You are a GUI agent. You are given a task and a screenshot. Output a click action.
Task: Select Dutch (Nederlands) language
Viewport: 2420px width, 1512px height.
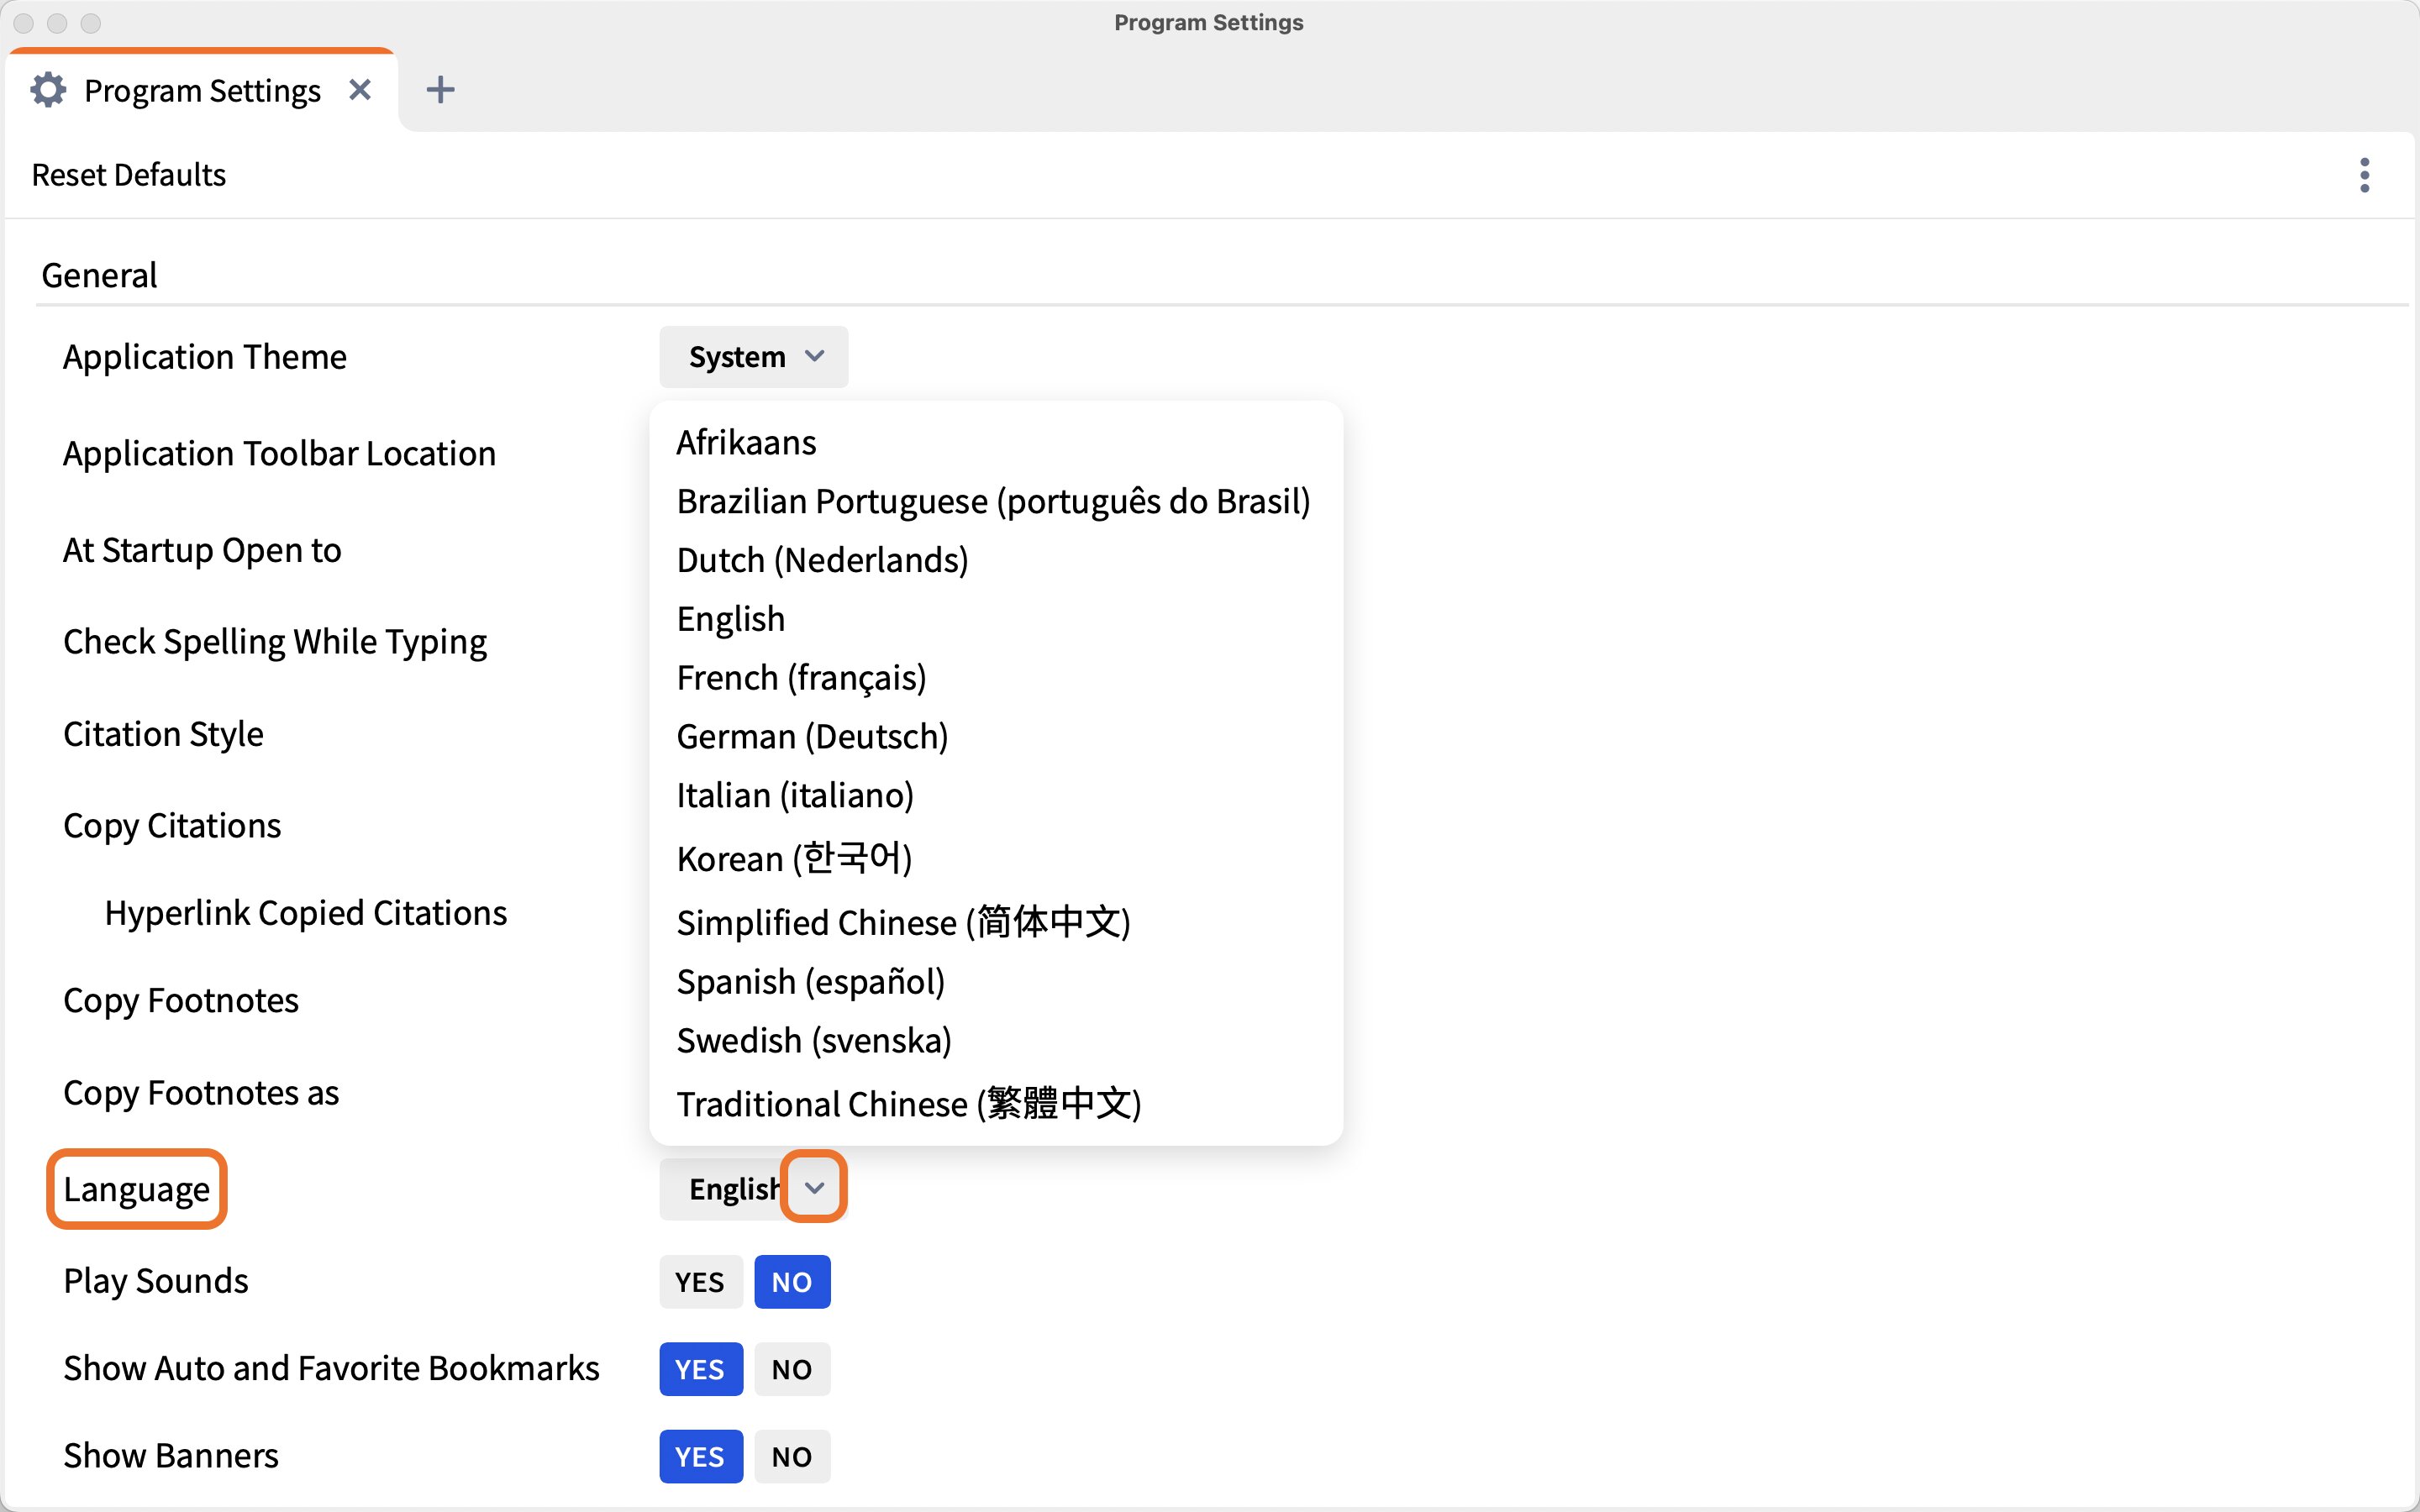click(822, 560)
